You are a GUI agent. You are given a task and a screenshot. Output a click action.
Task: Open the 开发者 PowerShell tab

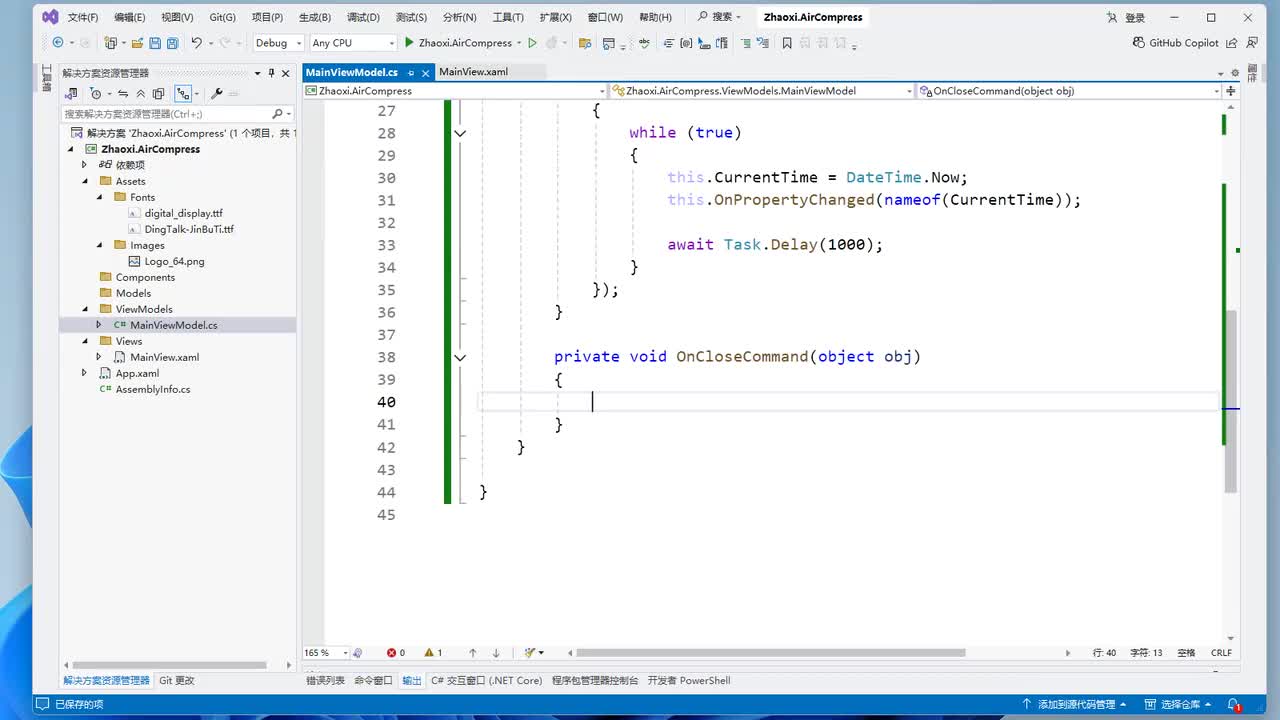pos(689,680)
